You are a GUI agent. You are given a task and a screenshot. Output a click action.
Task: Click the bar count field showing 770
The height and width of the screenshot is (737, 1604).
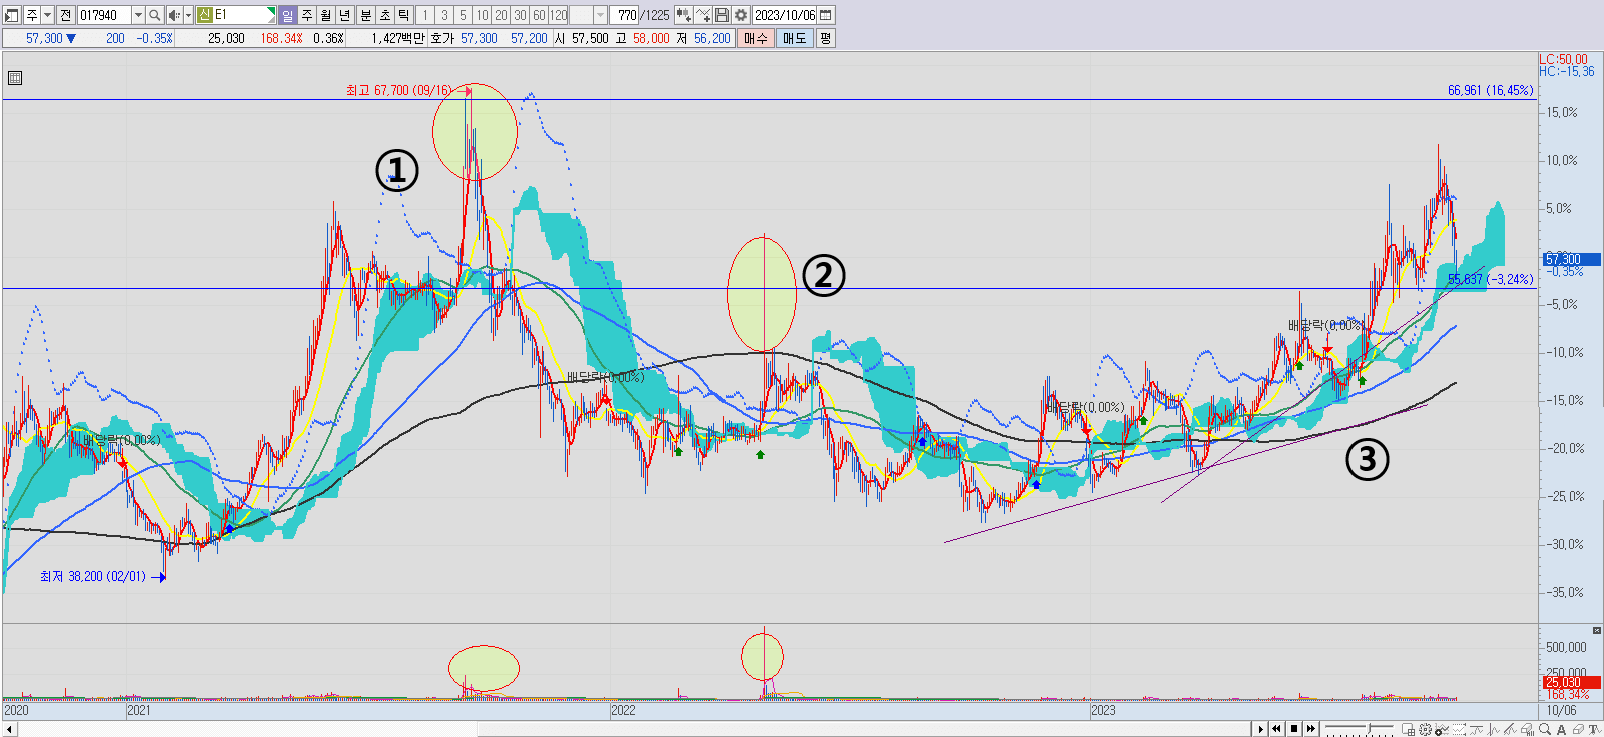[x=626, y=15]
